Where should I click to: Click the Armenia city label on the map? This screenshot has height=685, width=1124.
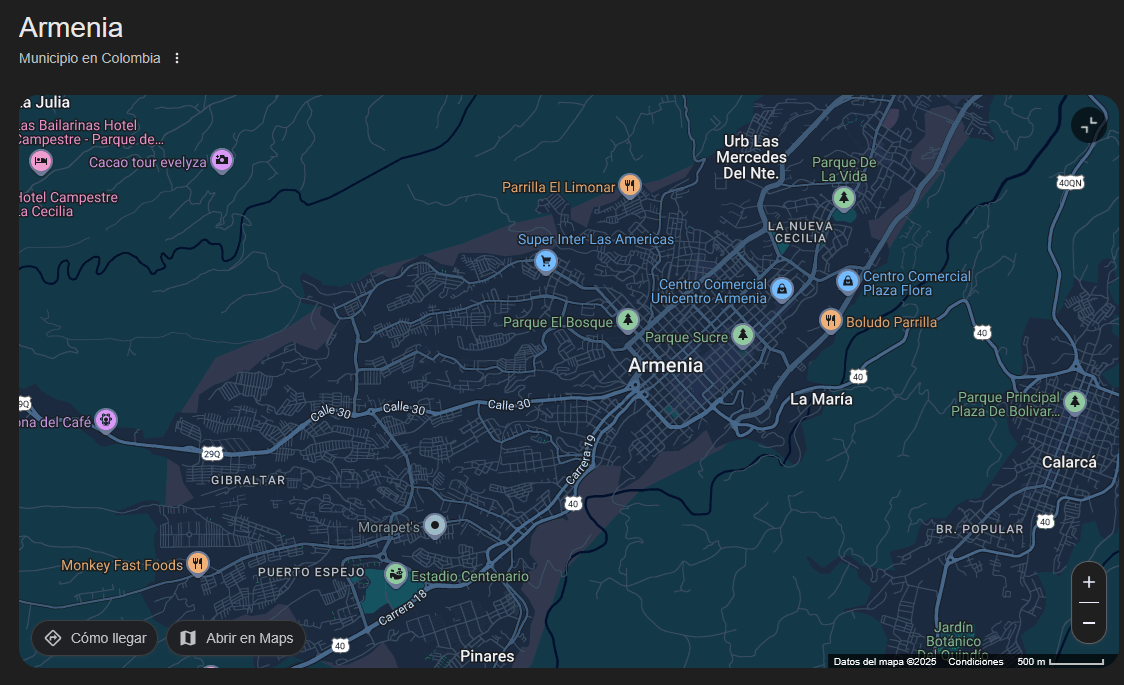pos(665,365)
